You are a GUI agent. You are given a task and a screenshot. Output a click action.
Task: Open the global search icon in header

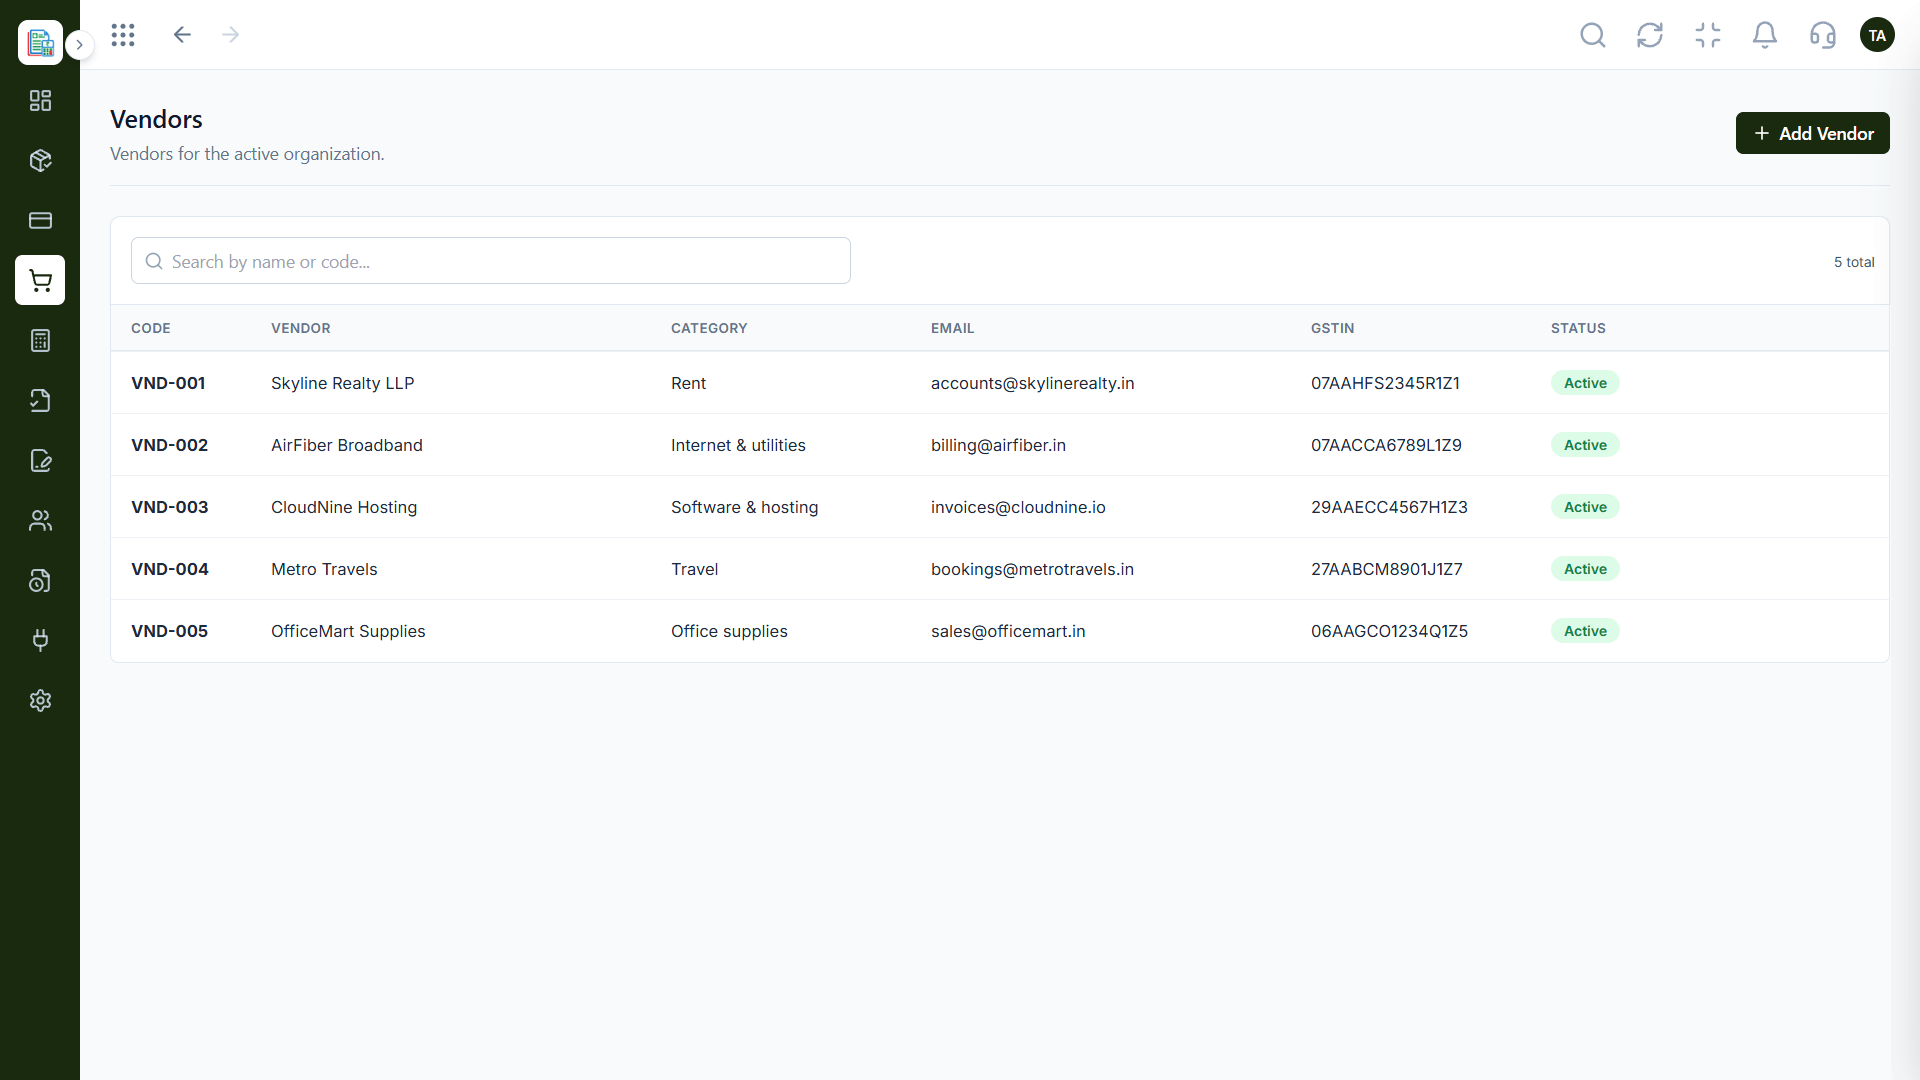coord(1593,35)
